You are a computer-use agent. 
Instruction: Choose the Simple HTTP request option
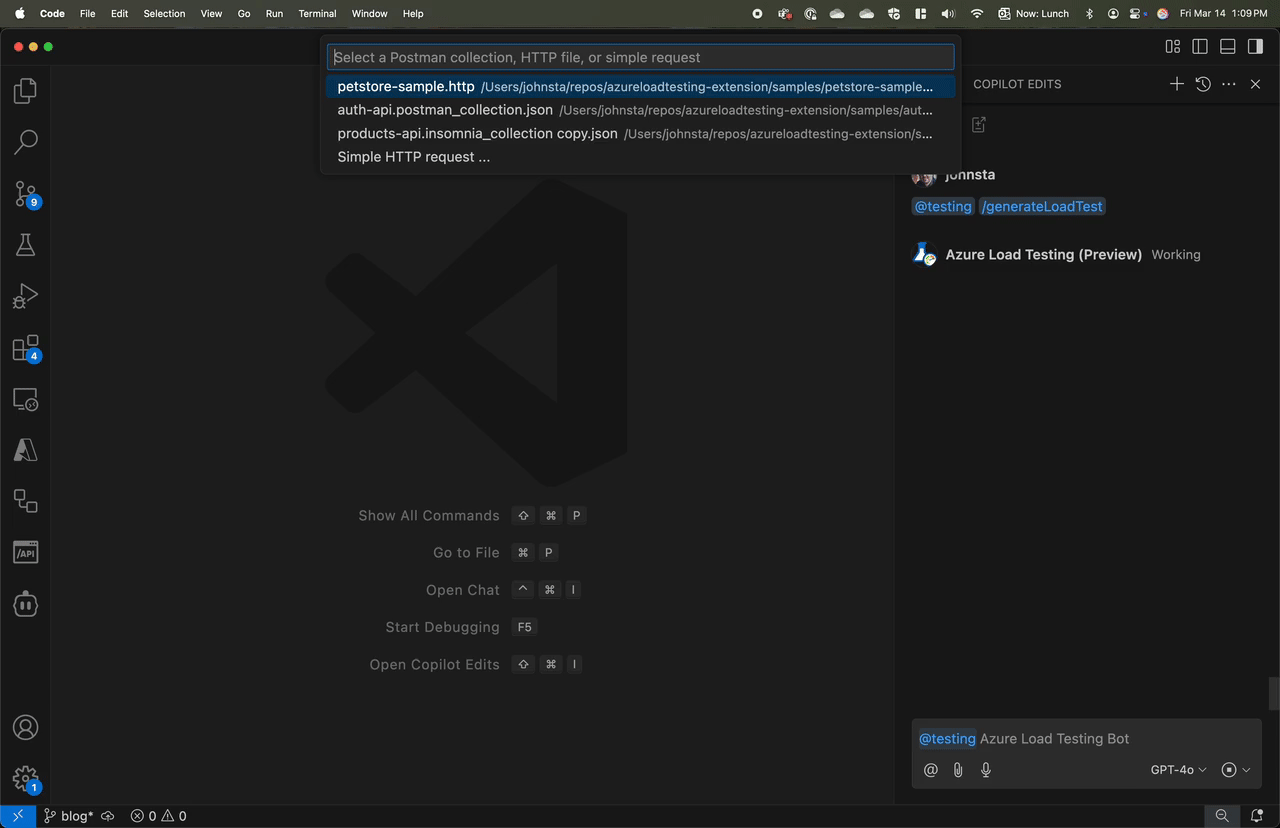pyautogui.click(x=641, y=157)
